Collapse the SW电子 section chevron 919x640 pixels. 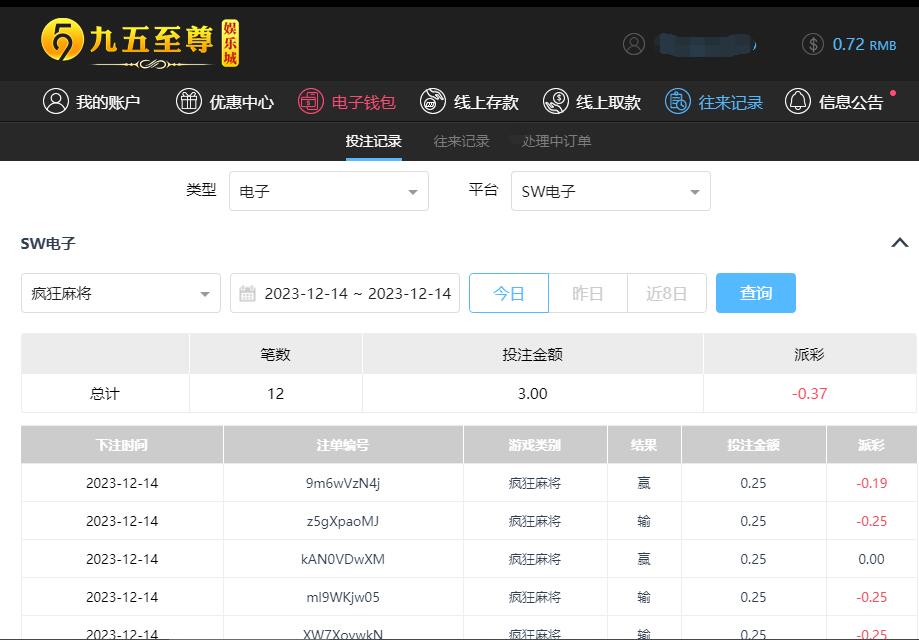(x=899, y=243)
